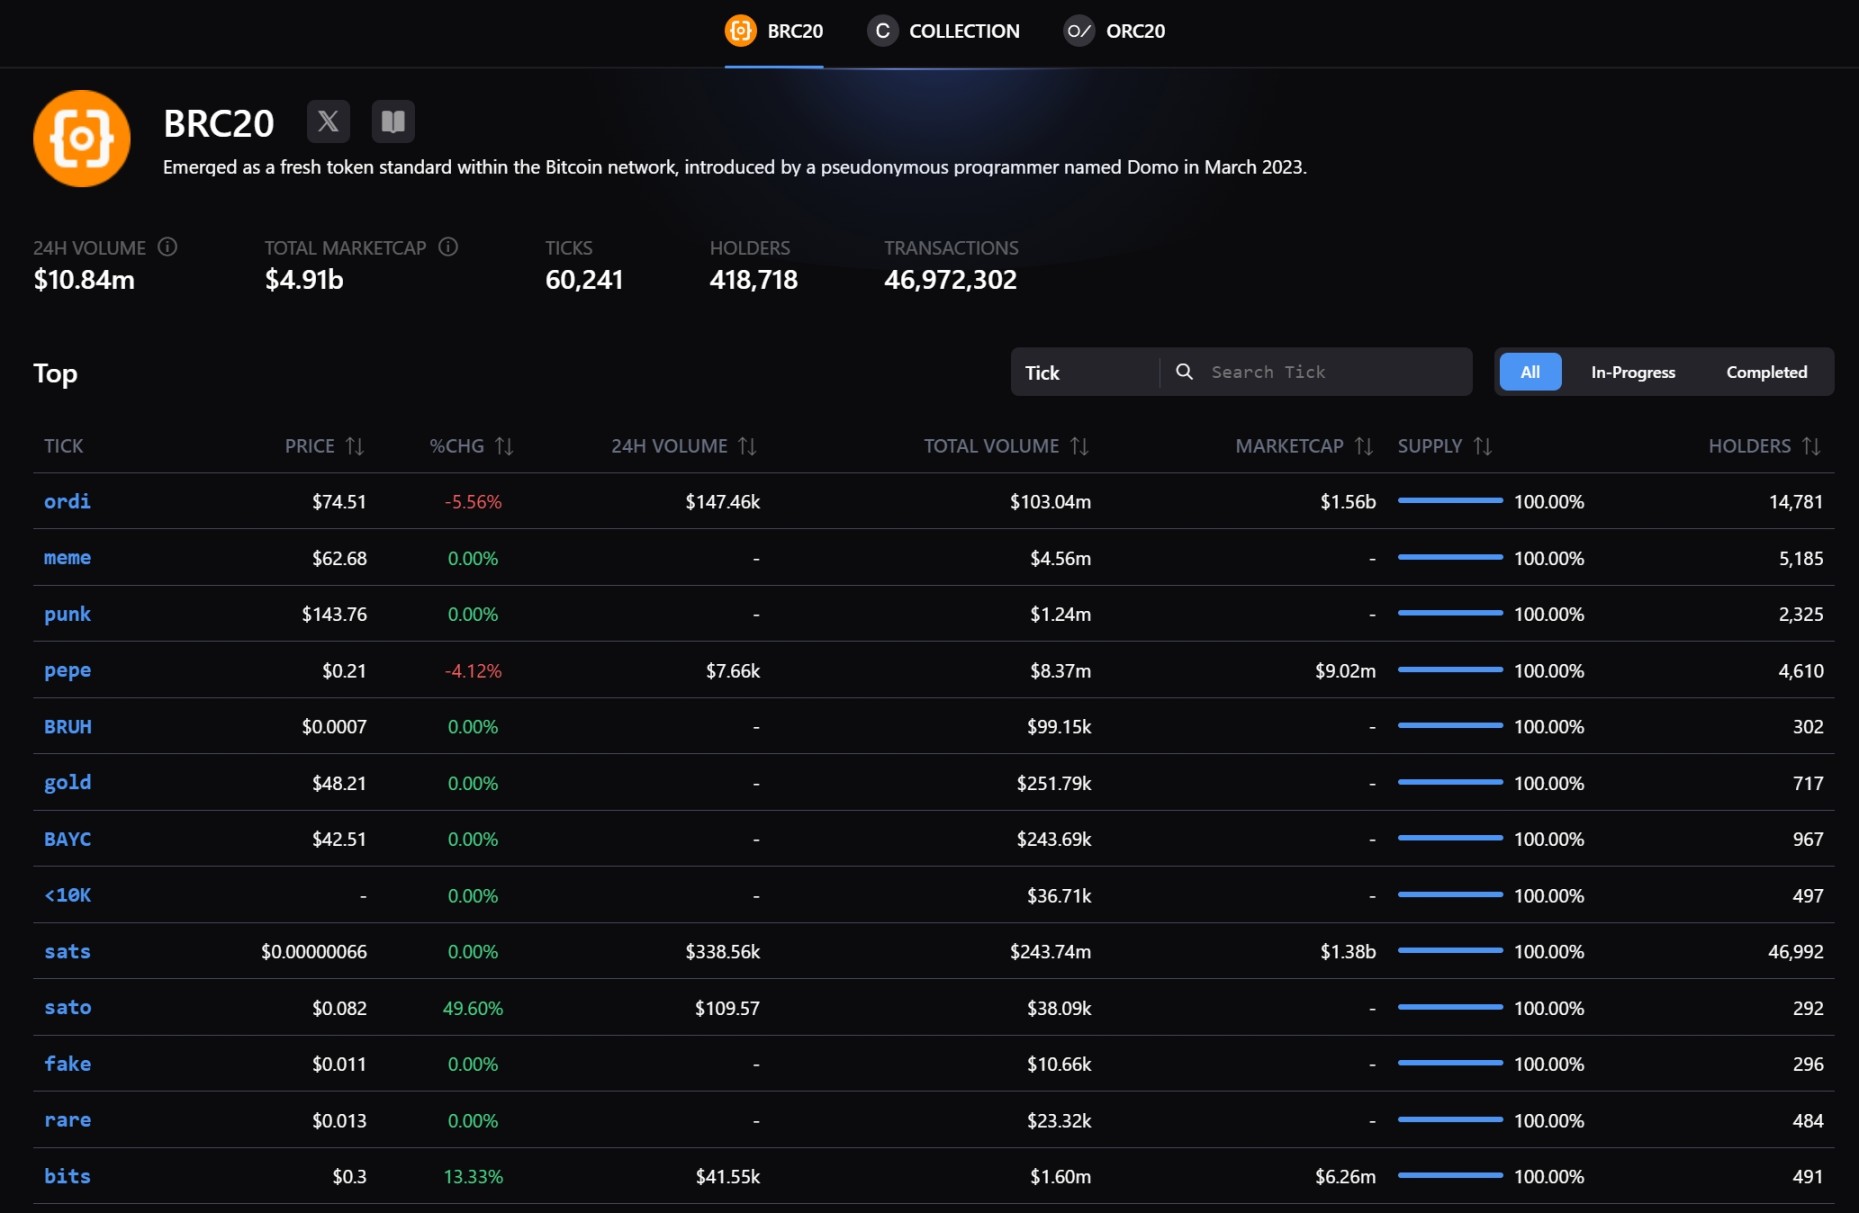Open the gold tick link
Image resolution: width=1859 pixels, height=1213 pixels.
[67, 782]
